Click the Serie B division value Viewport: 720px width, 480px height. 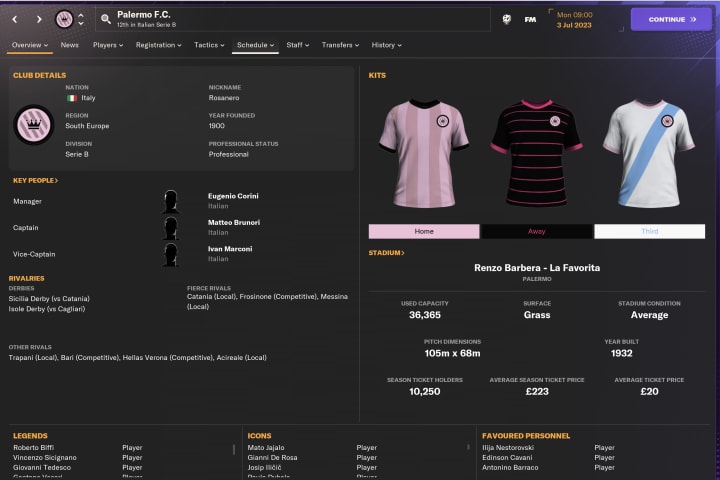77,154
